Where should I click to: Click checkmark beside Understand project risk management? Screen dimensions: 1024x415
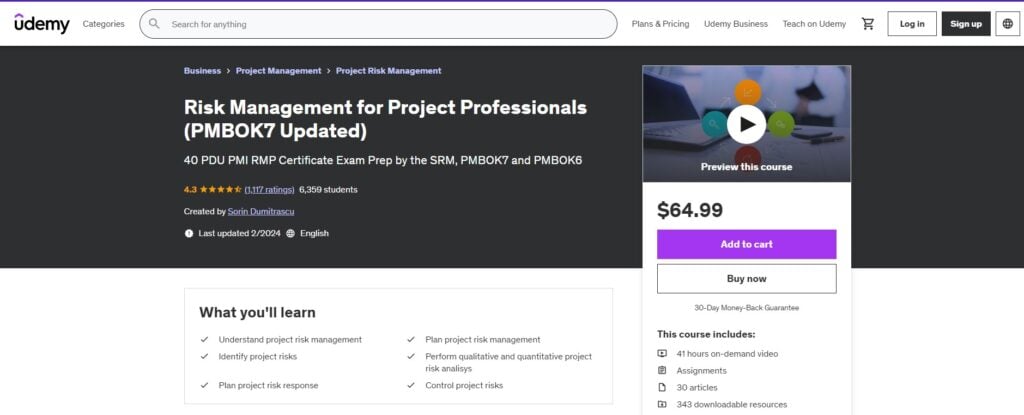[204, 339]
